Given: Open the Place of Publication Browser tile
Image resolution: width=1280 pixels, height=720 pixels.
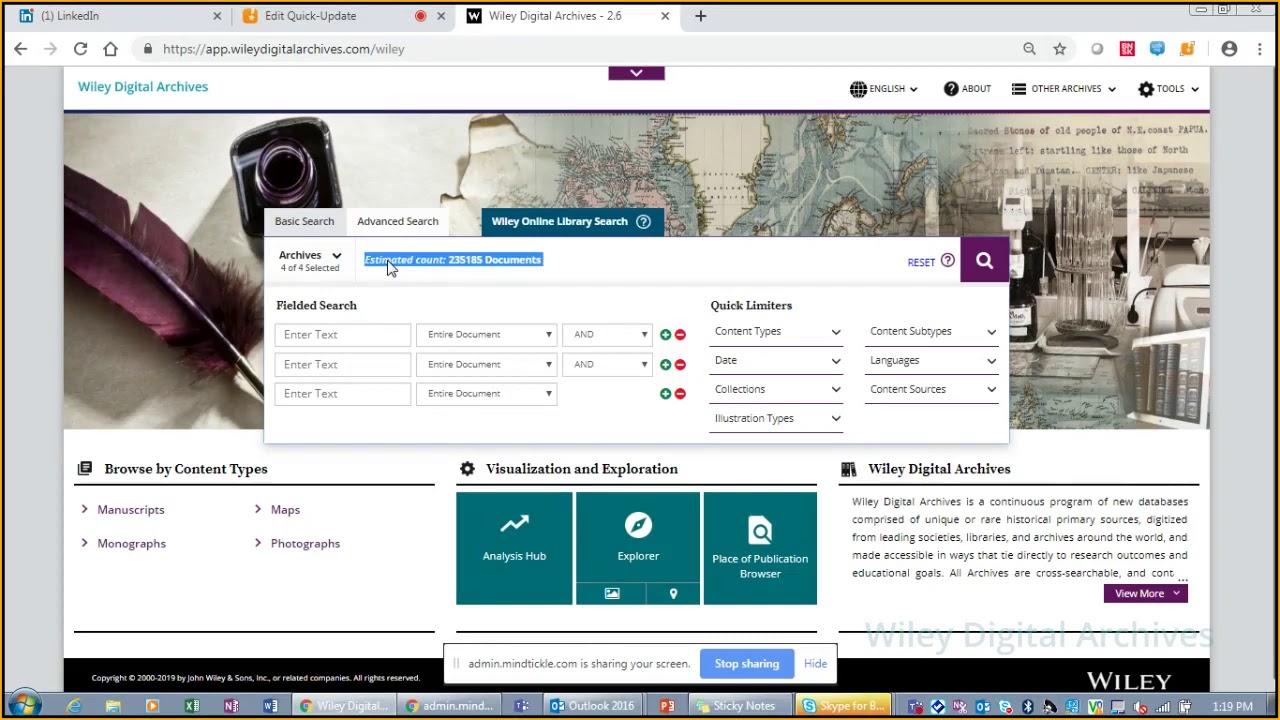Looking at the screenshot, I should click(x=760, y=548).
